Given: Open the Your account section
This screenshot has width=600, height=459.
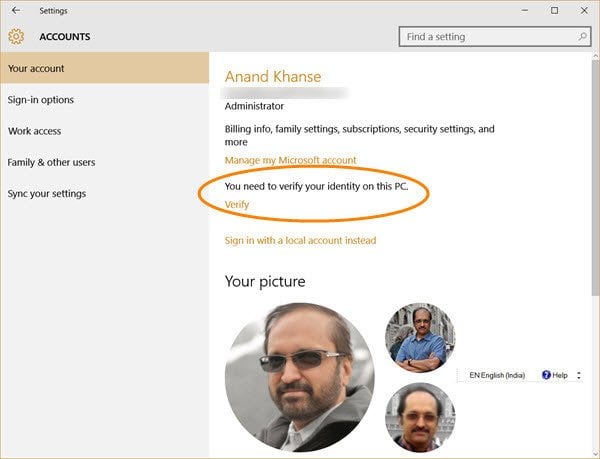Looking at the screenshot, I should pyautogui.click(x=104, y=68).
